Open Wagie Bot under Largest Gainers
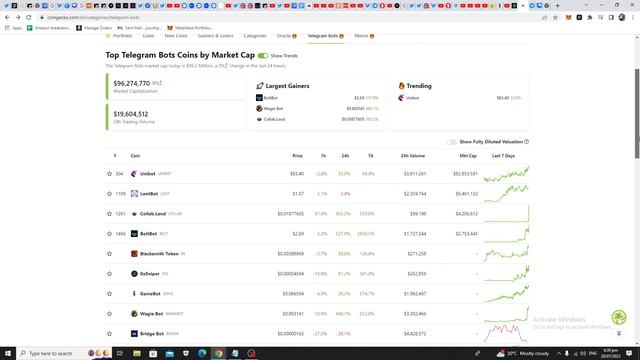 click(273, 109)
